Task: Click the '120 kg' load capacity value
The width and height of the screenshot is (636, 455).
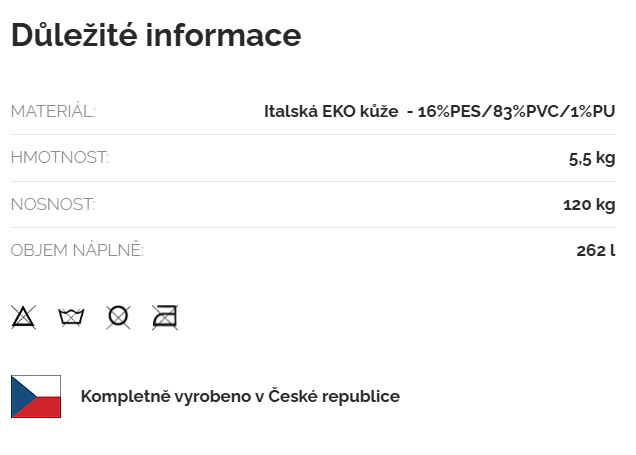Action: point(589,205)
